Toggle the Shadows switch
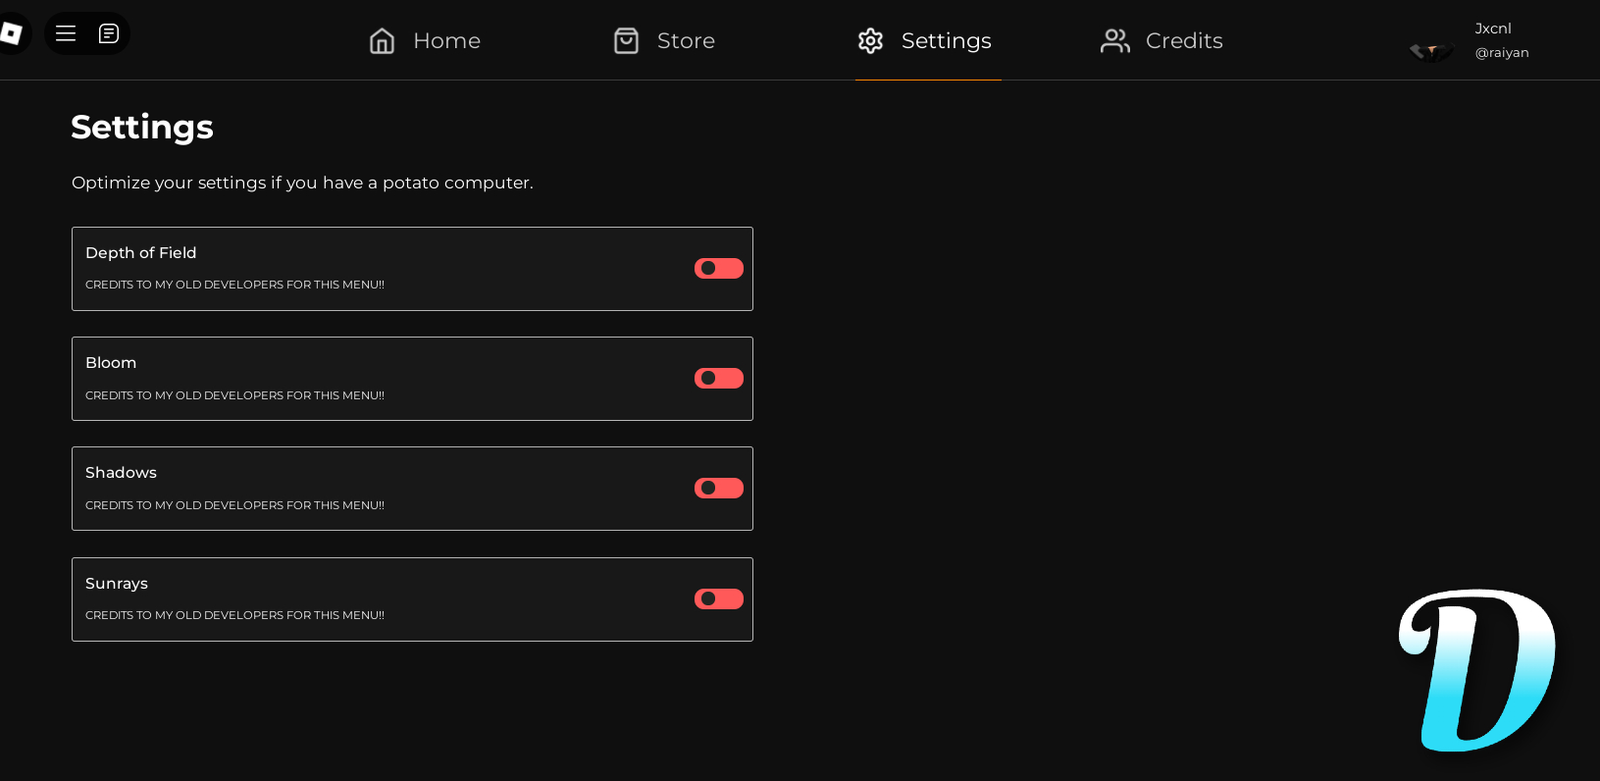 (719, 488)
